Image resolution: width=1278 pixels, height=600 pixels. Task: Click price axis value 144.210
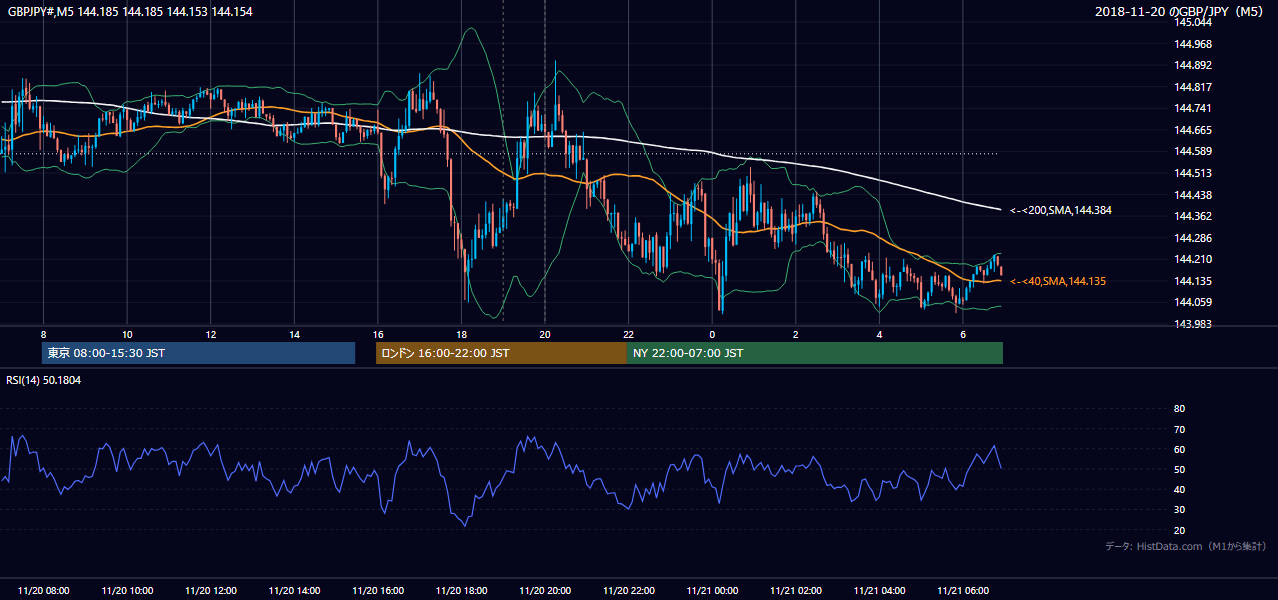tap(1193, 260)
